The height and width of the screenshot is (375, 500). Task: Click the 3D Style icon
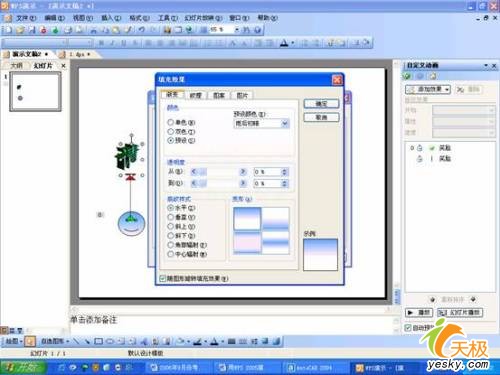coord(276,341)
